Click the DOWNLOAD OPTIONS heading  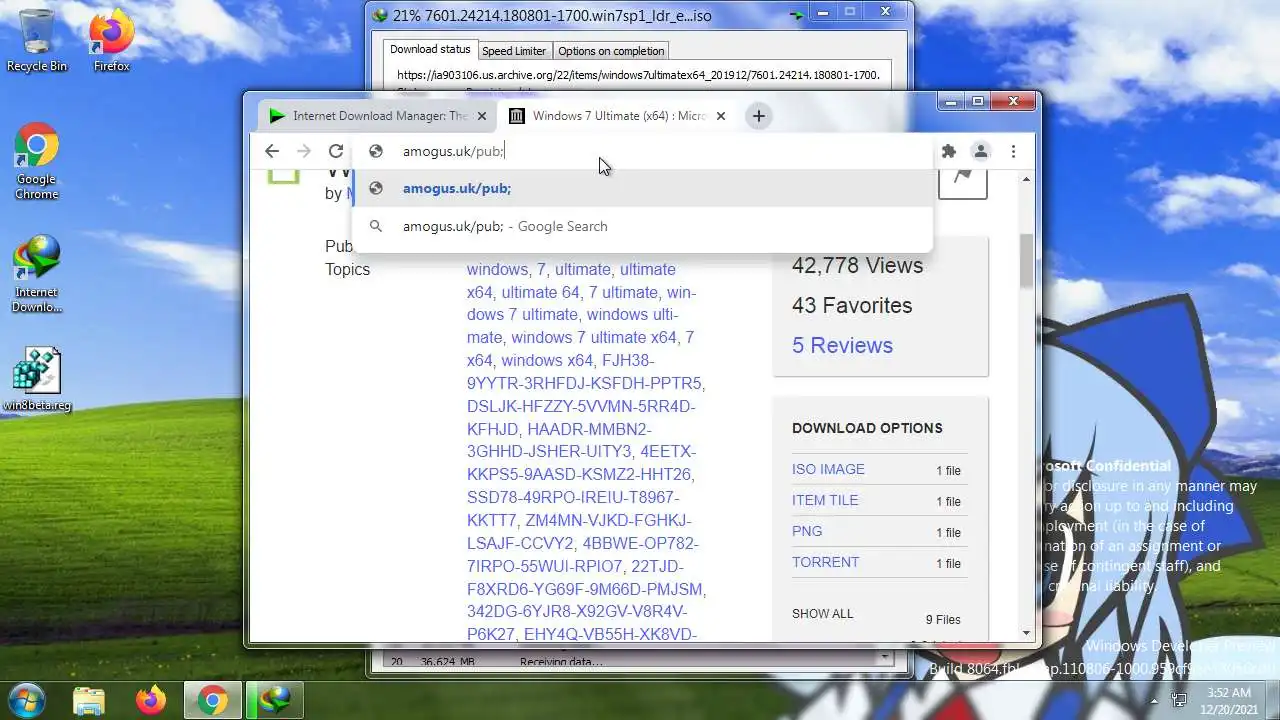tap(867, 428)
